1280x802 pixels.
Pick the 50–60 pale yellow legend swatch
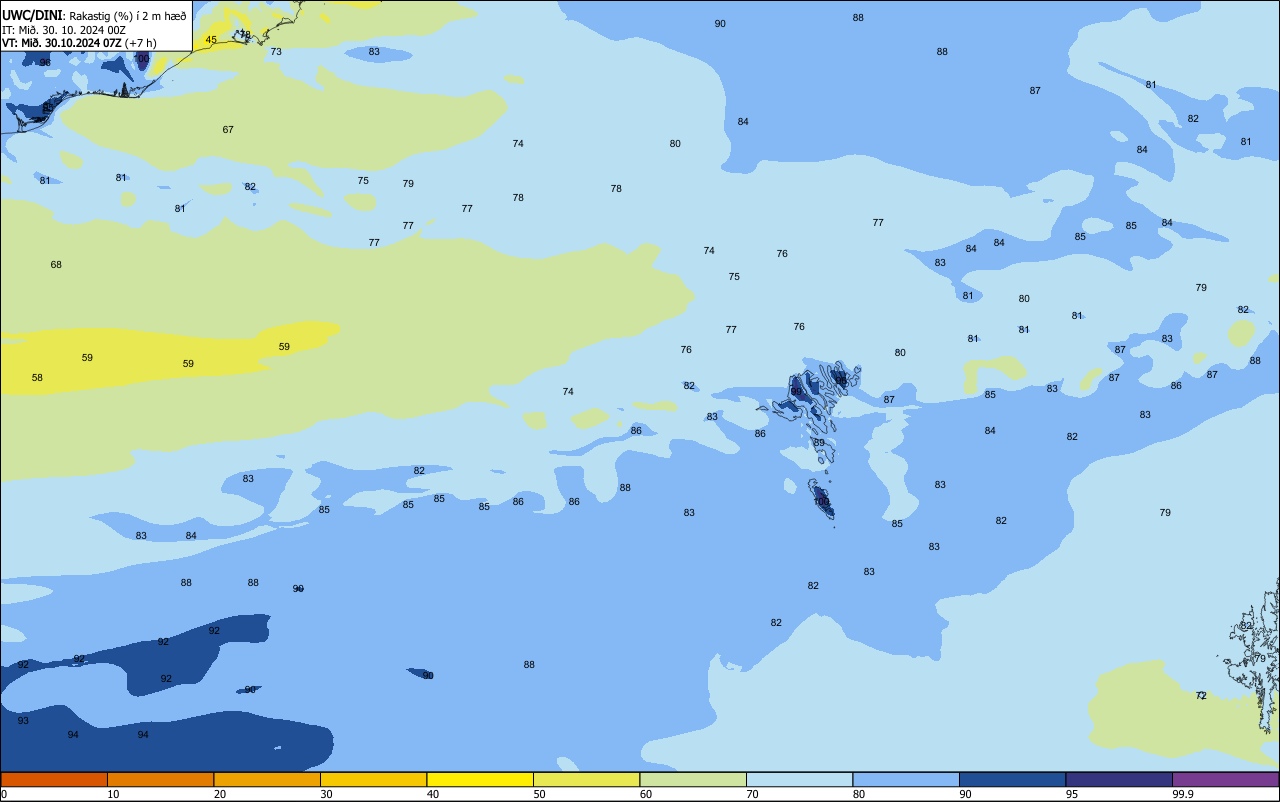coord(586,779)
